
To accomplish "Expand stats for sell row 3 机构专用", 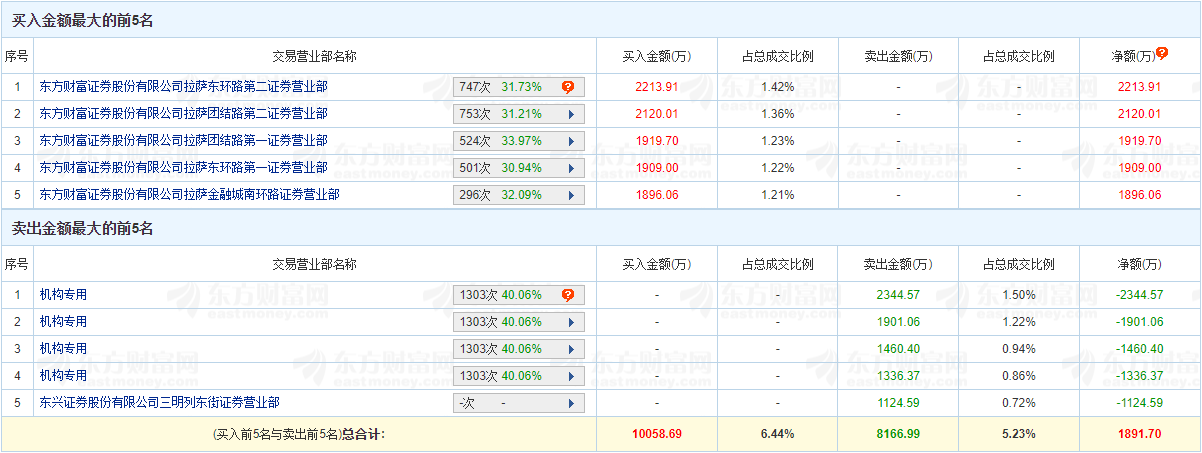I will pyautogui.click(x=571, y=349).
